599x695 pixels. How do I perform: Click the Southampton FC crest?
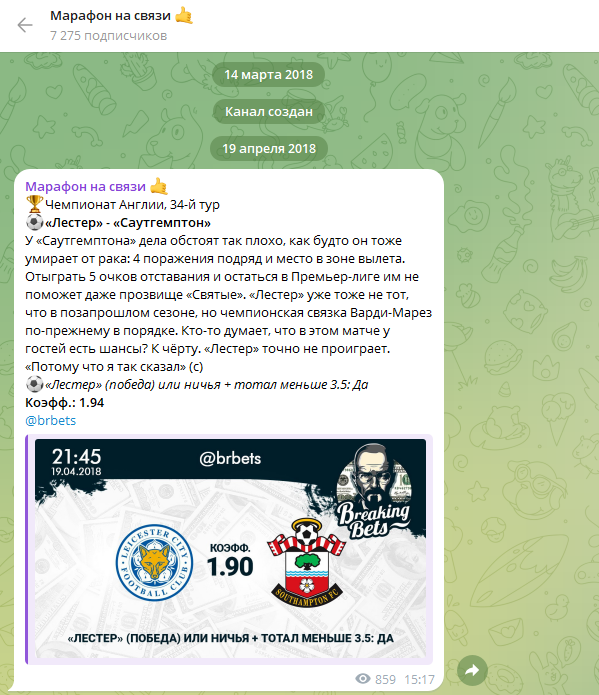306,563
